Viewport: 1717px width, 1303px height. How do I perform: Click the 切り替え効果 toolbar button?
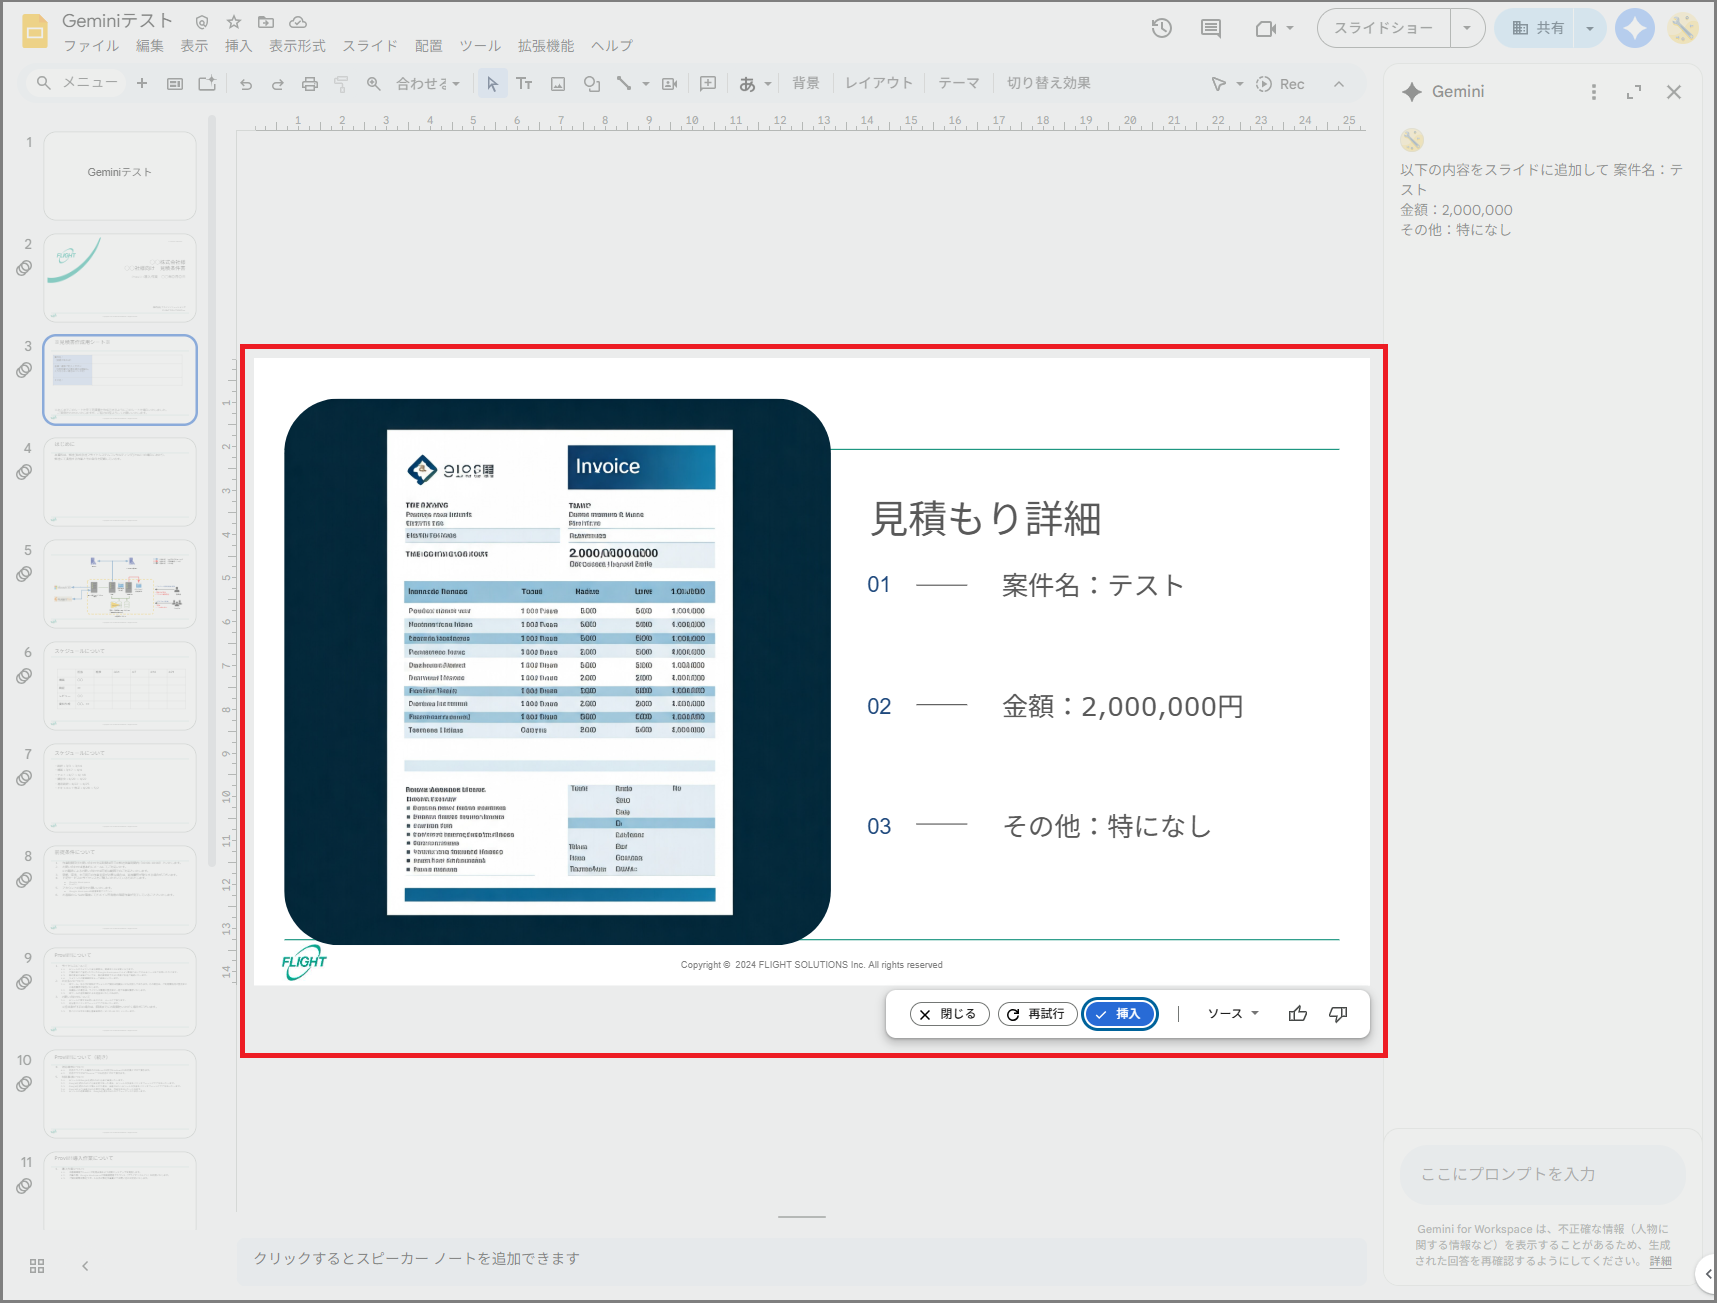[1049, 84]
